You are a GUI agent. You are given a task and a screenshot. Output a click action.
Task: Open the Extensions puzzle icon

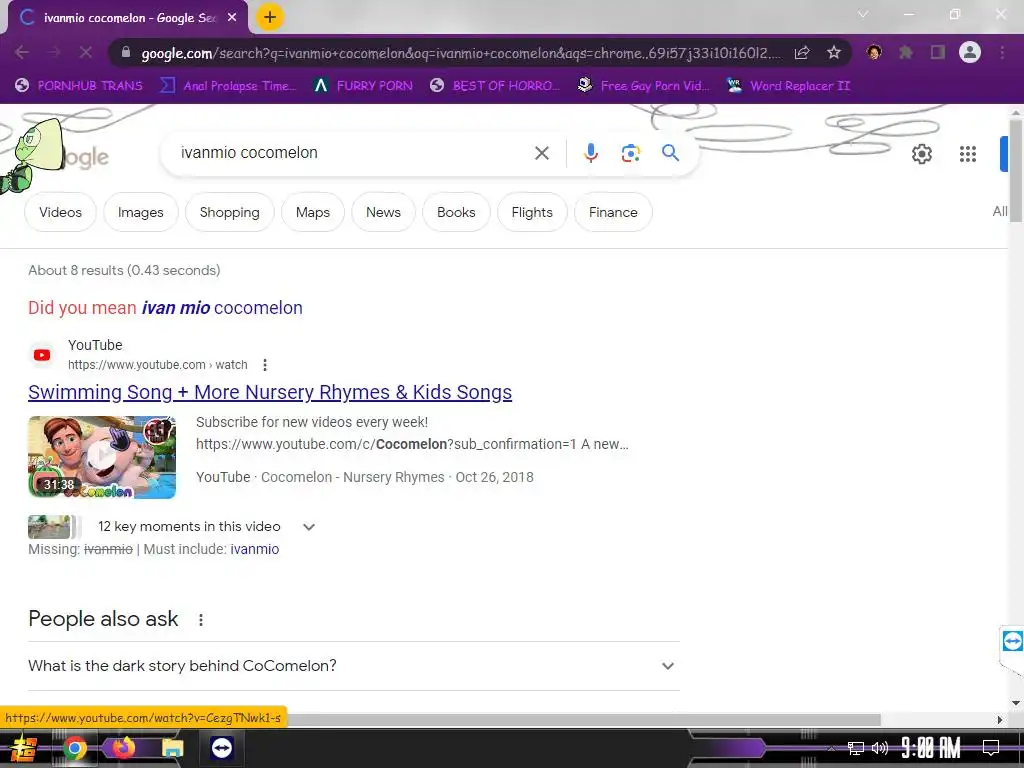click(x=906, y=52)
